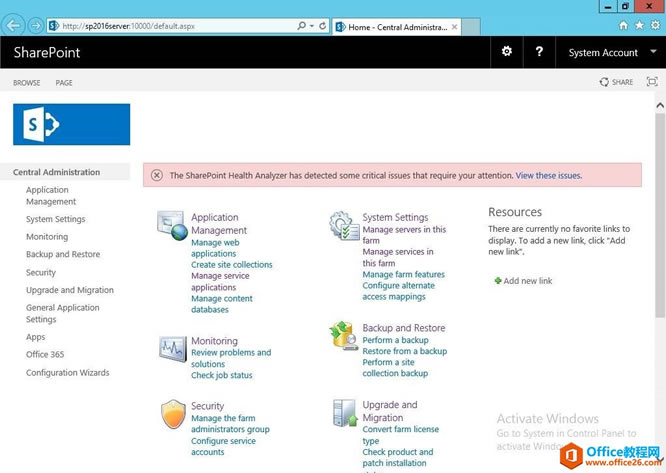Toggle focus on content mode icon
Viewport: 666px width, 473px height.
click(652, 82)
